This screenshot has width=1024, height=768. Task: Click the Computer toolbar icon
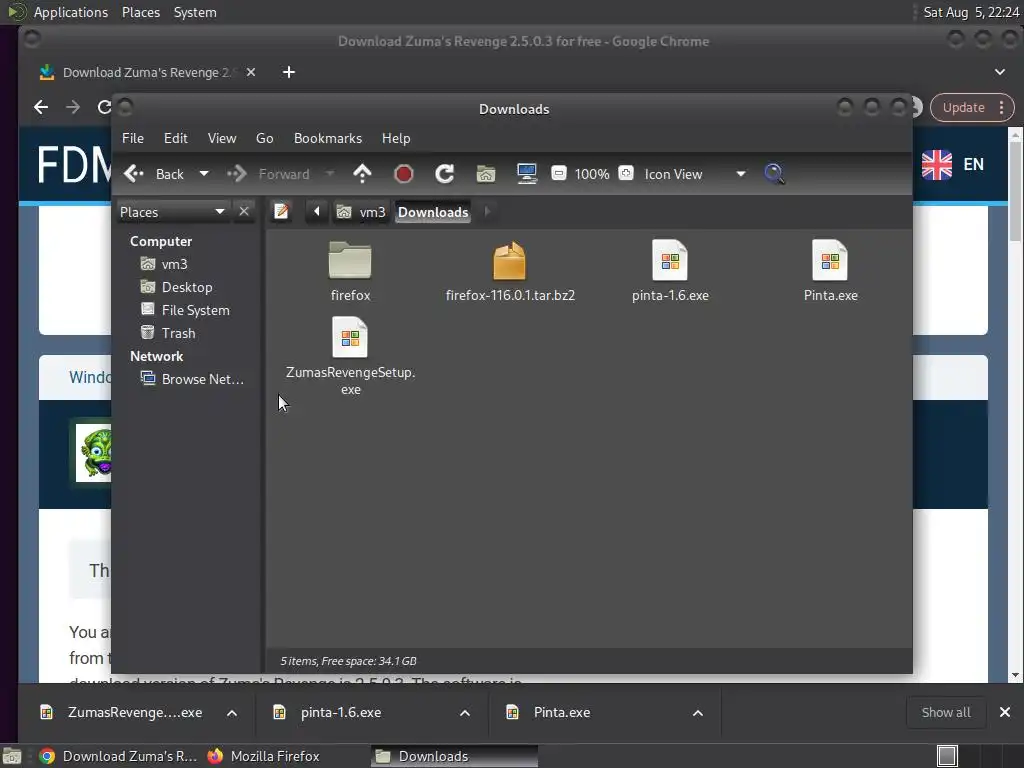tap(526, 174)
